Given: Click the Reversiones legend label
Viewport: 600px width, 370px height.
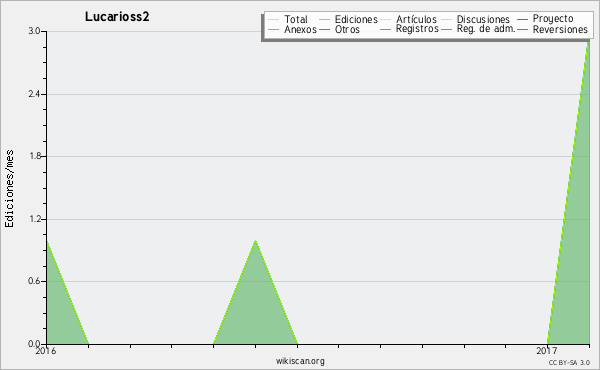Looking at the screenshot, I should click(560, 29).
